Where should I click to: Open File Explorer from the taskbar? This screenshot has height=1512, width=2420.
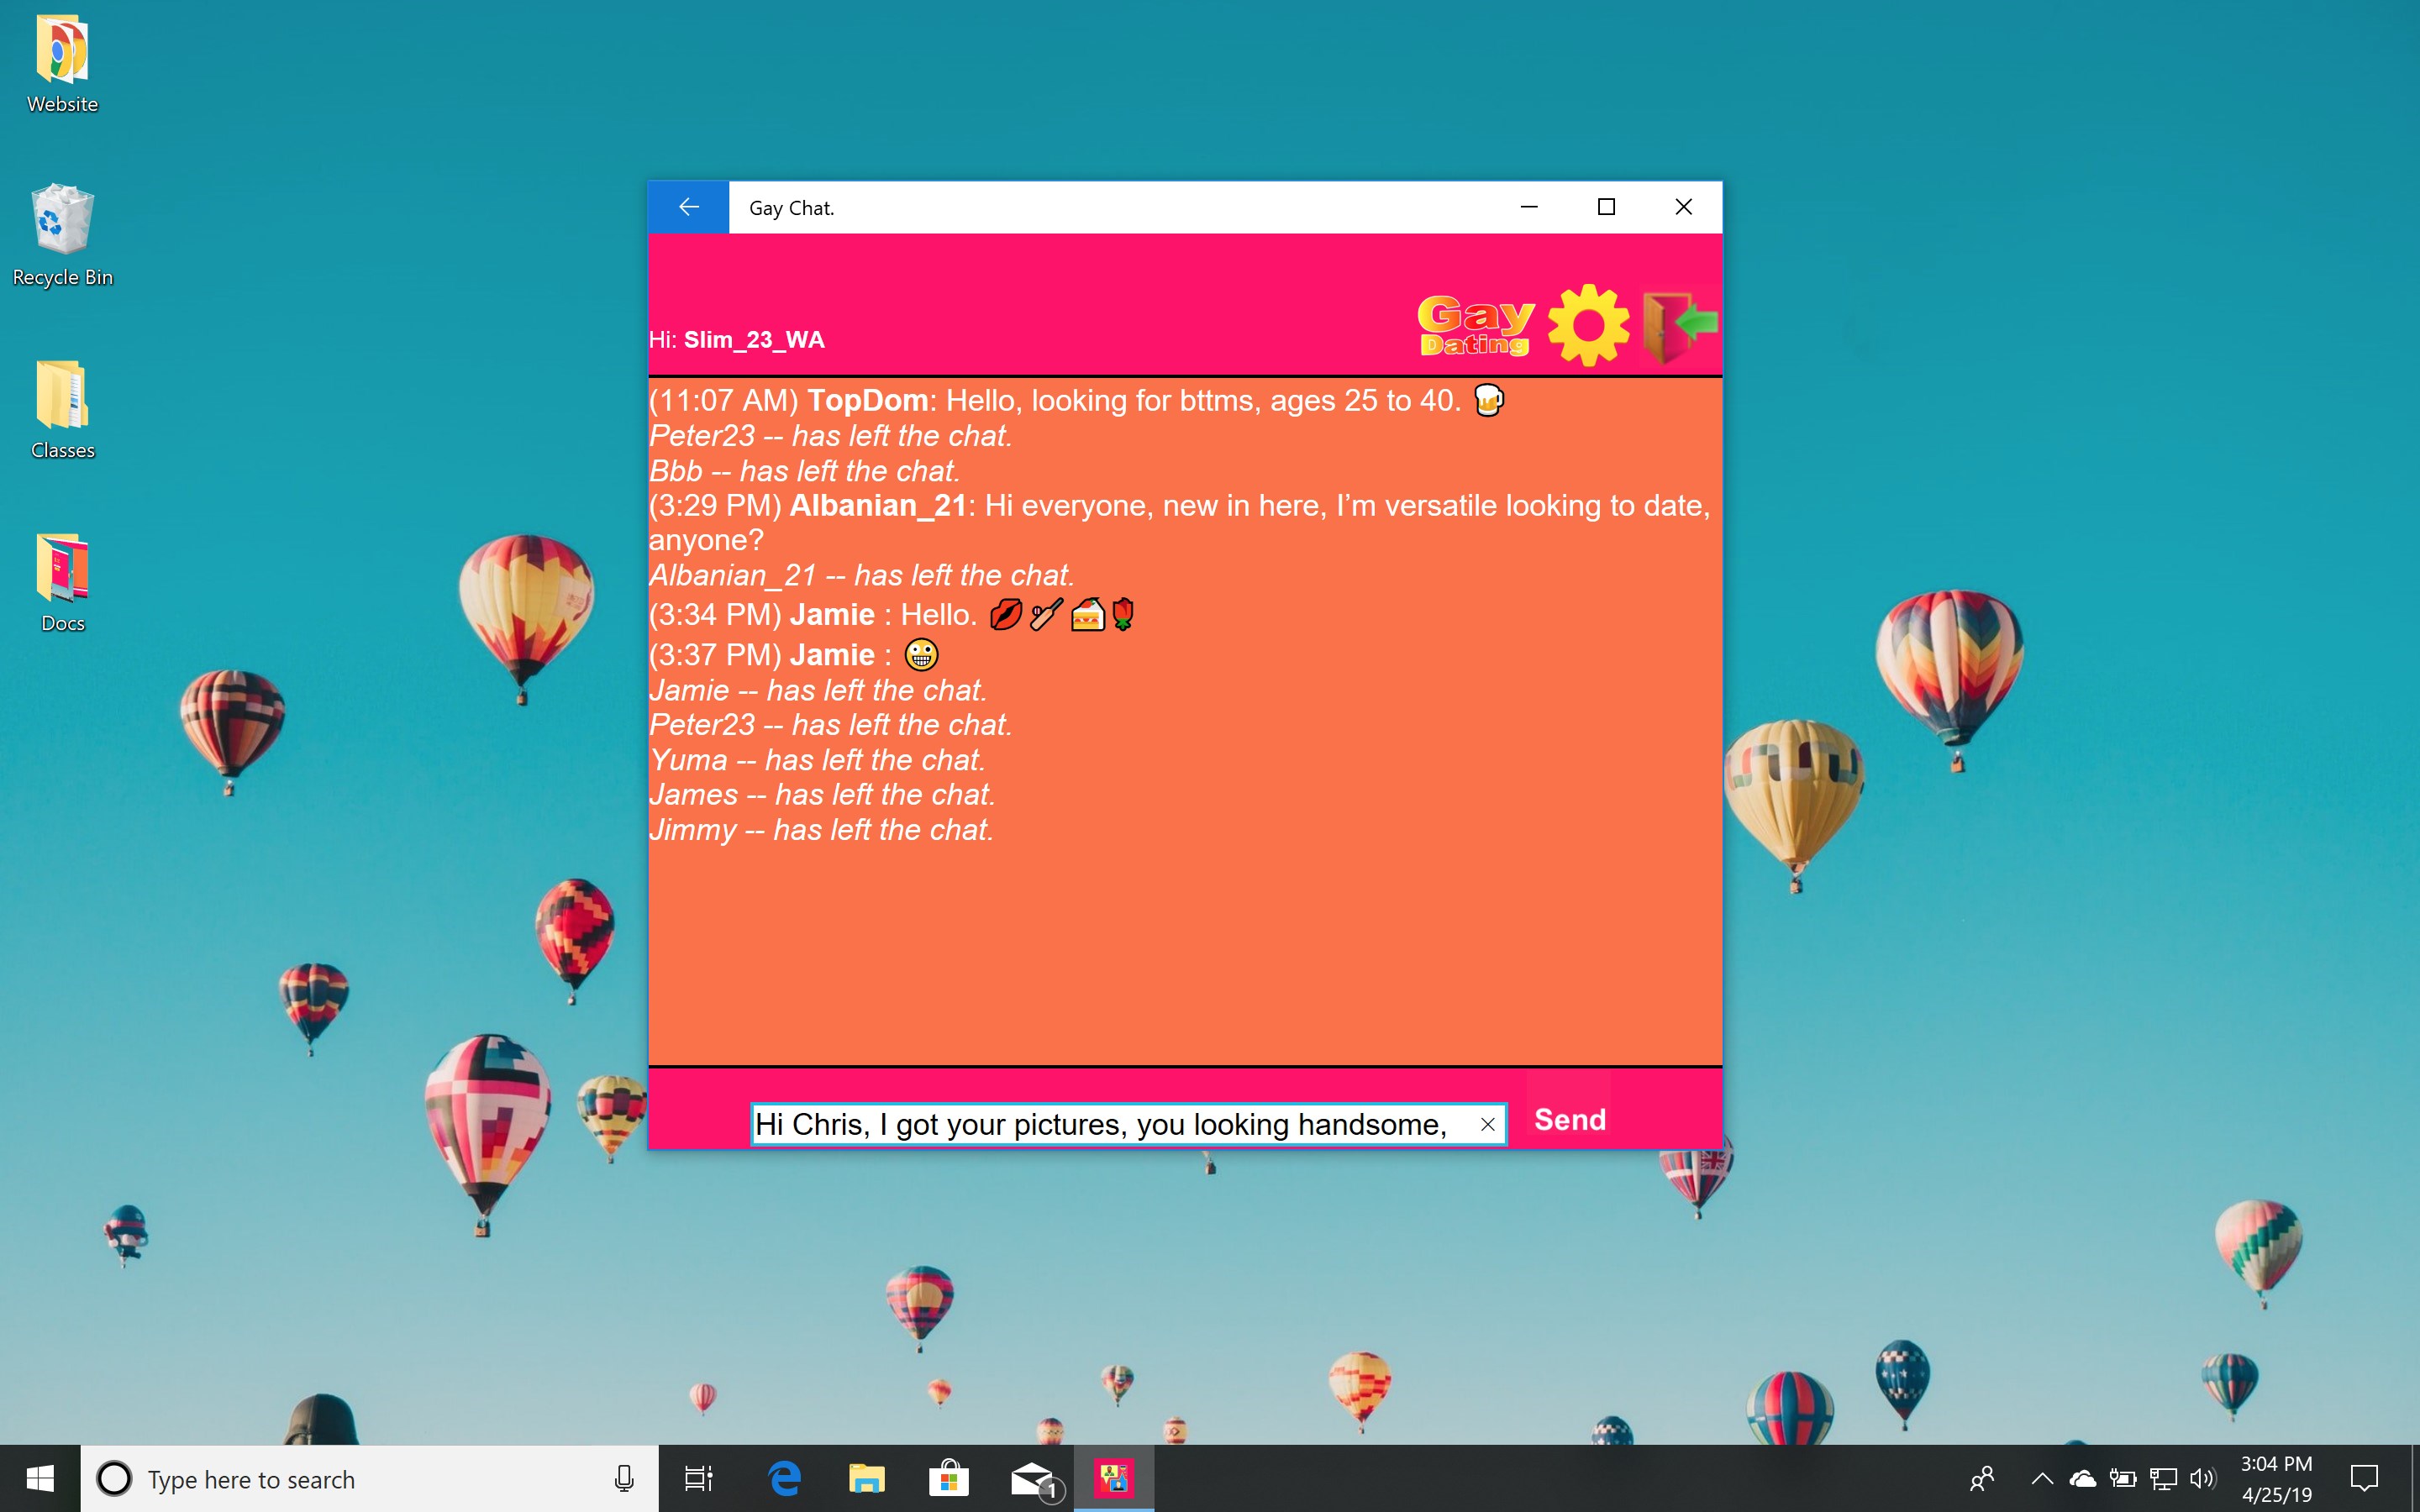click(866, 1478)
